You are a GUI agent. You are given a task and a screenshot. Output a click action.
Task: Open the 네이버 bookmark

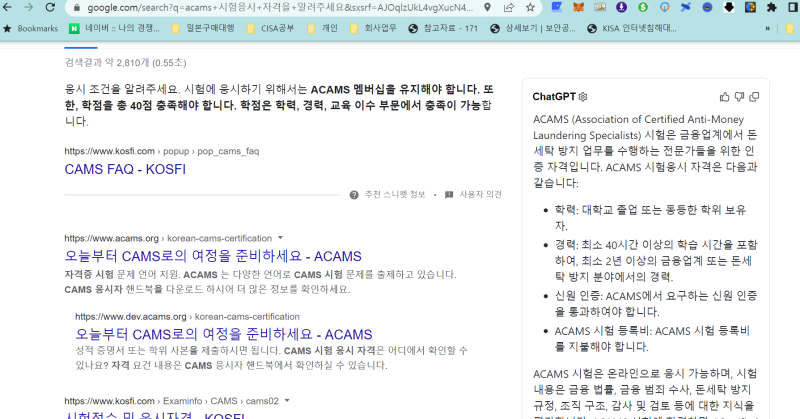click(x=114, y=29)
